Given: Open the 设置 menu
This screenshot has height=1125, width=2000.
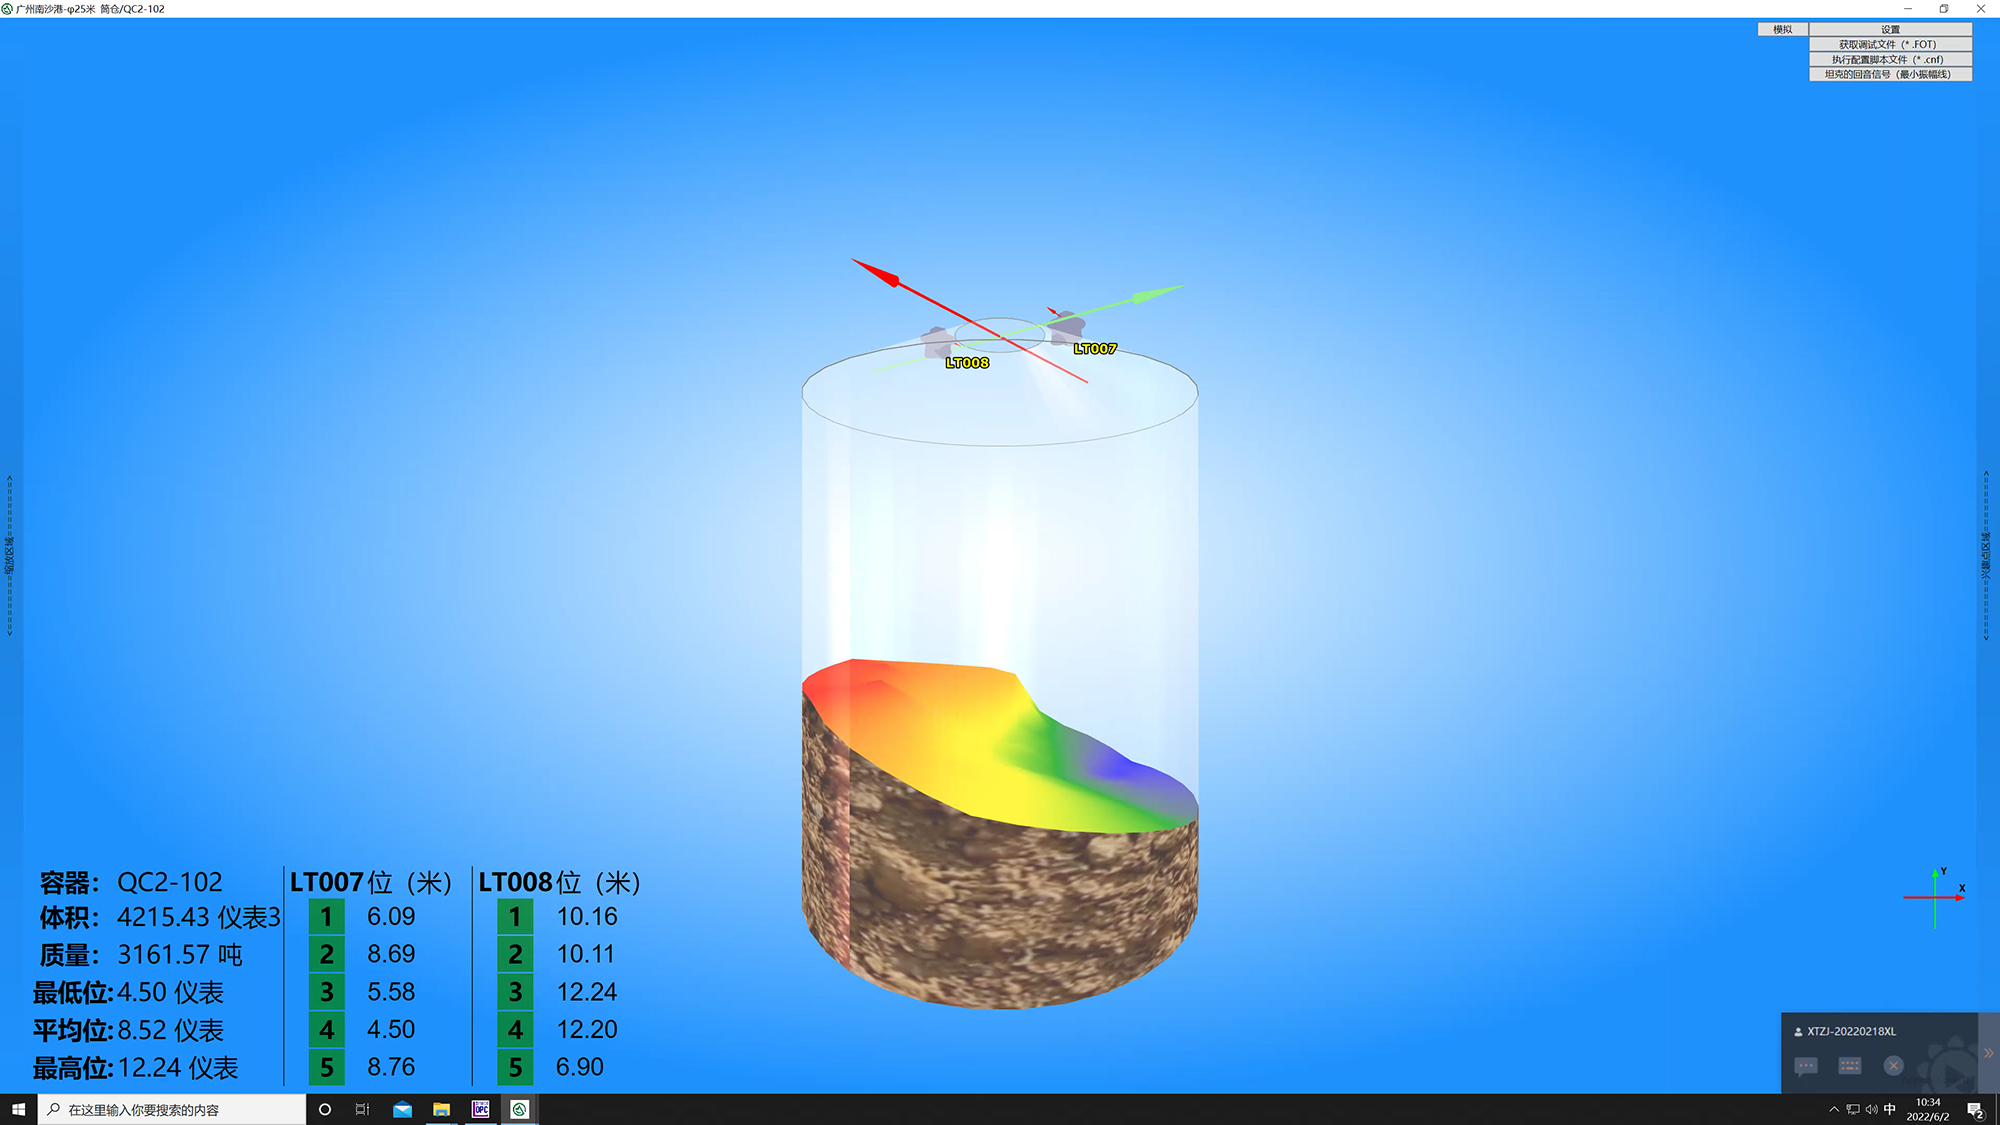Looking at the screenshot, I should pos(1889,30).
